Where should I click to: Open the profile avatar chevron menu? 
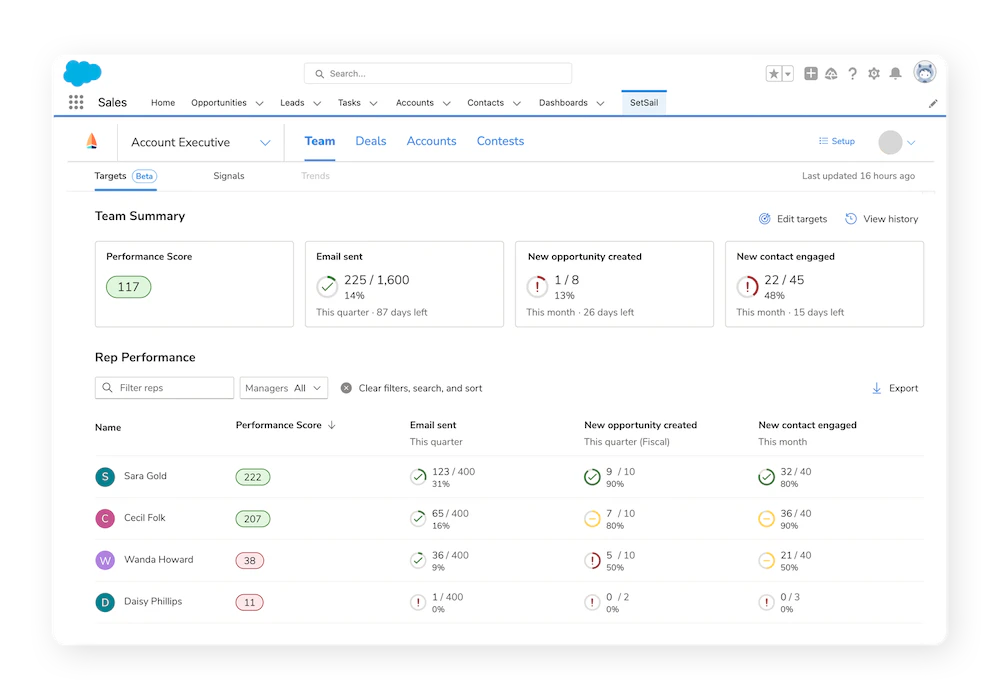[x=910, y=142]
